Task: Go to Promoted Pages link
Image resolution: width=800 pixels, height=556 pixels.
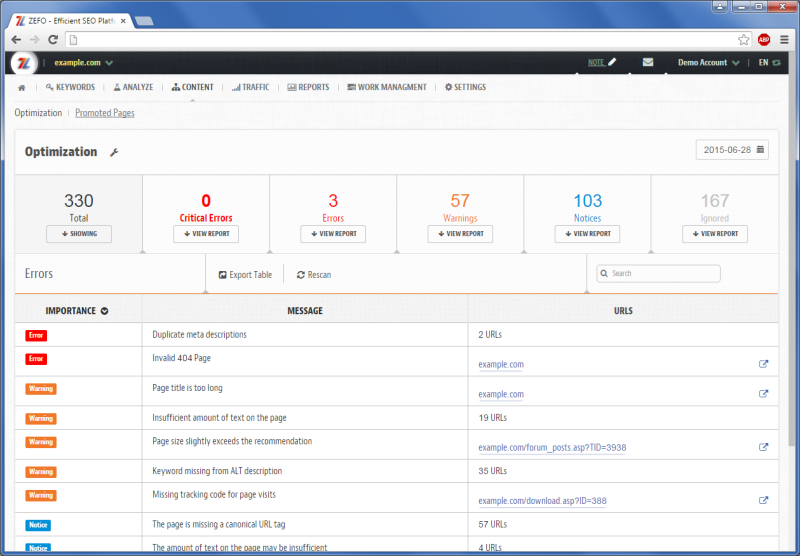Action: pyautogui.click(x=105, y=113)
